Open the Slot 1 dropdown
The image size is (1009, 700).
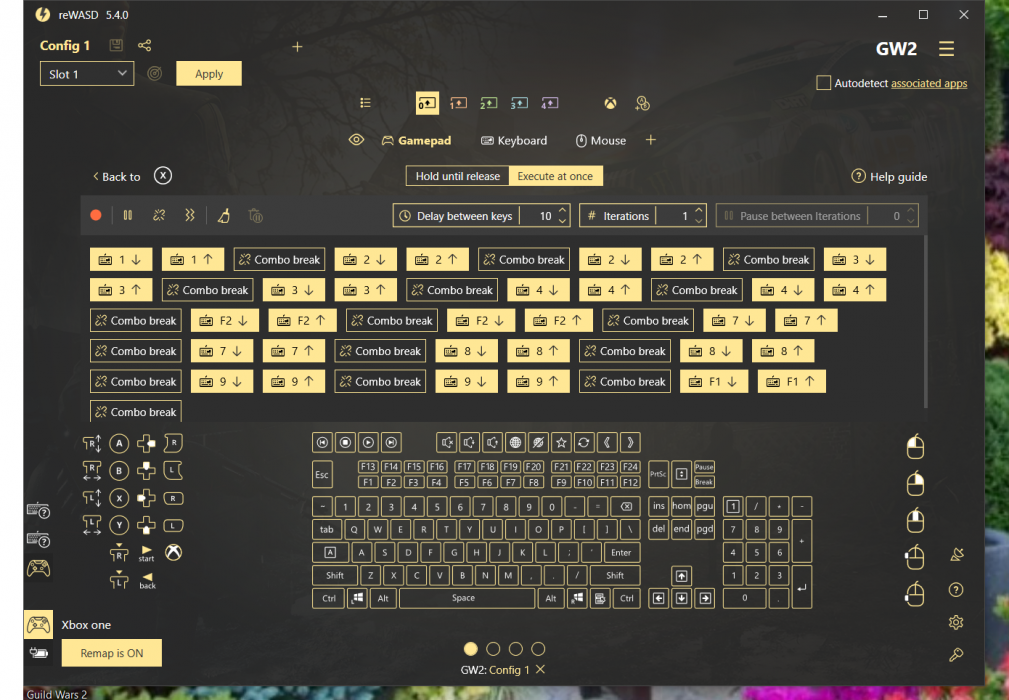pyautogui.click(x=87, y=74)
